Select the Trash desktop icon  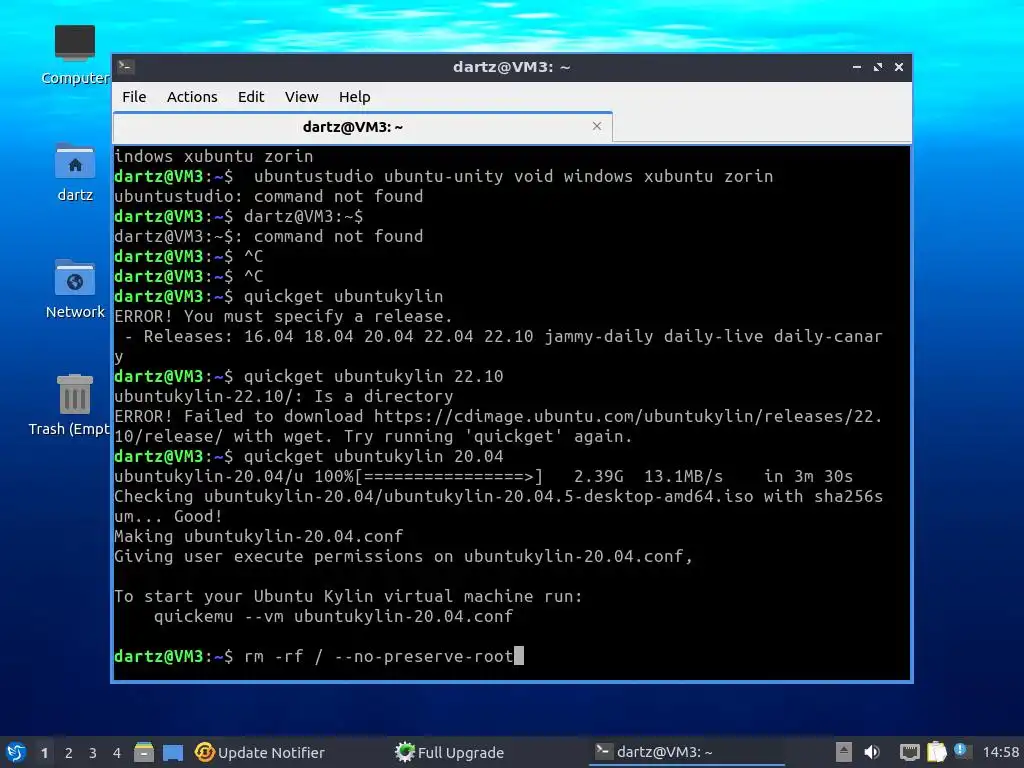coord(73,405)
